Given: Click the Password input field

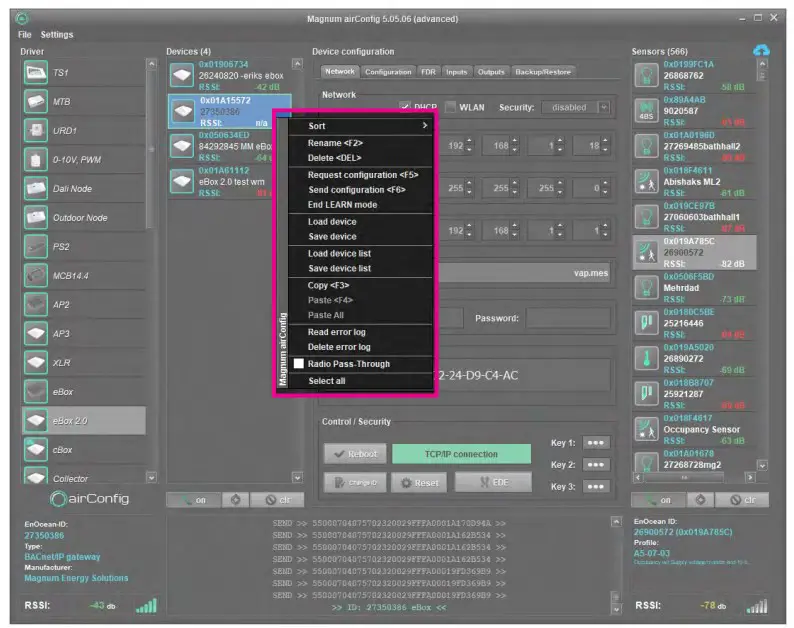Looking at the screenshot, I should coord(568,319).
